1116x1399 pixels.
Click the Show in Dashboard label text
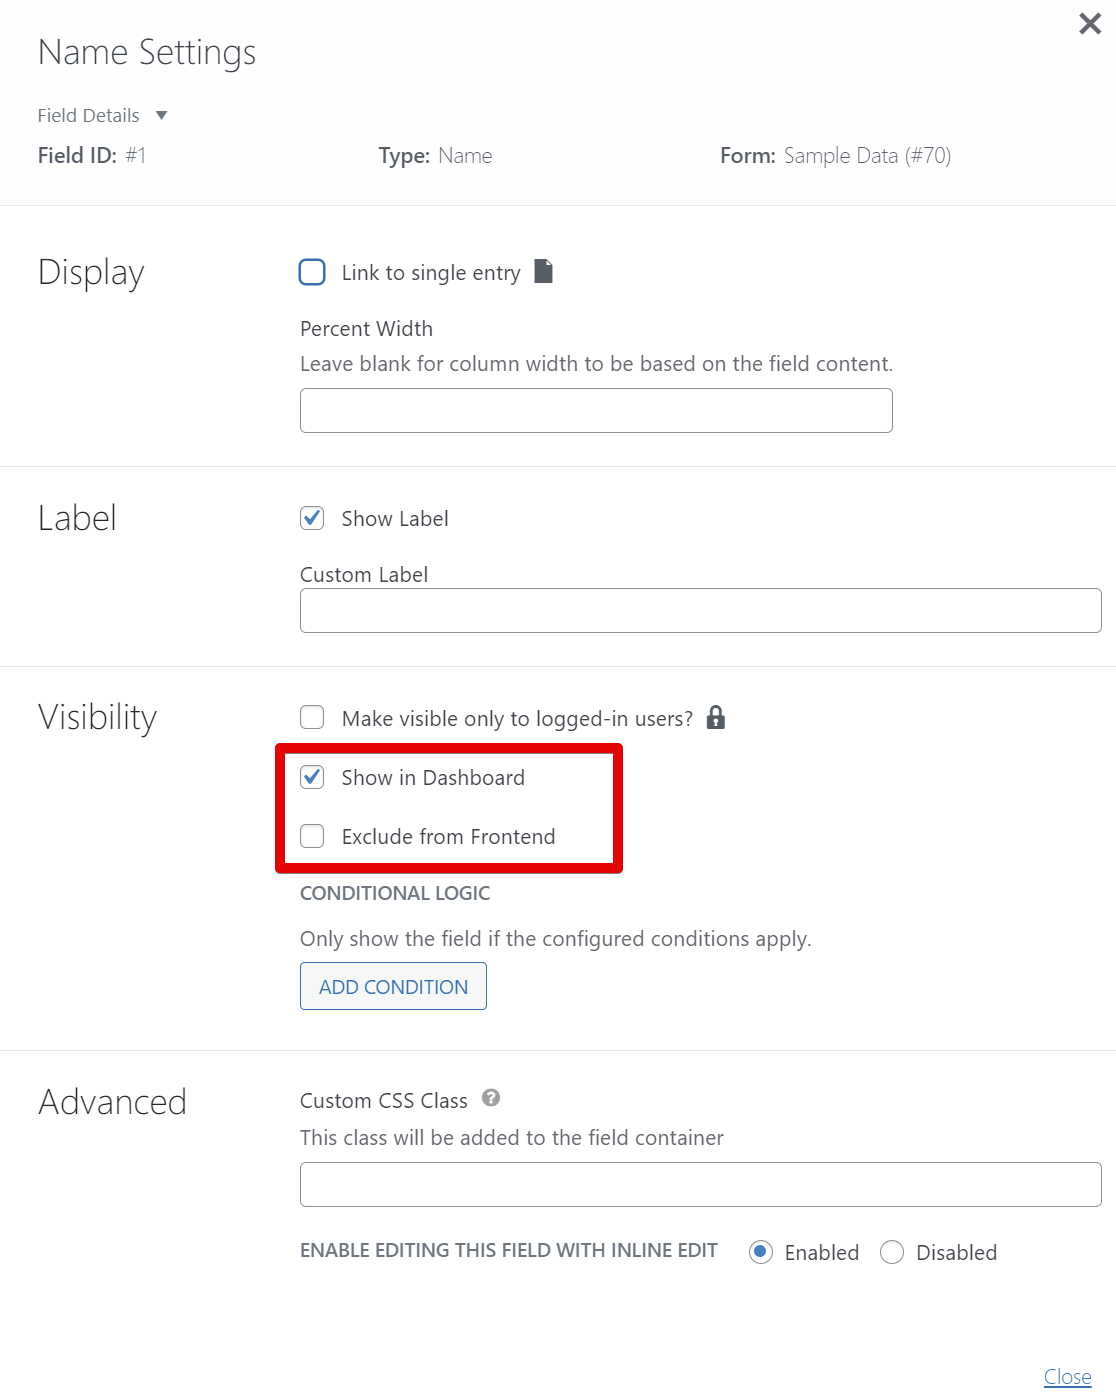point(433,778)
